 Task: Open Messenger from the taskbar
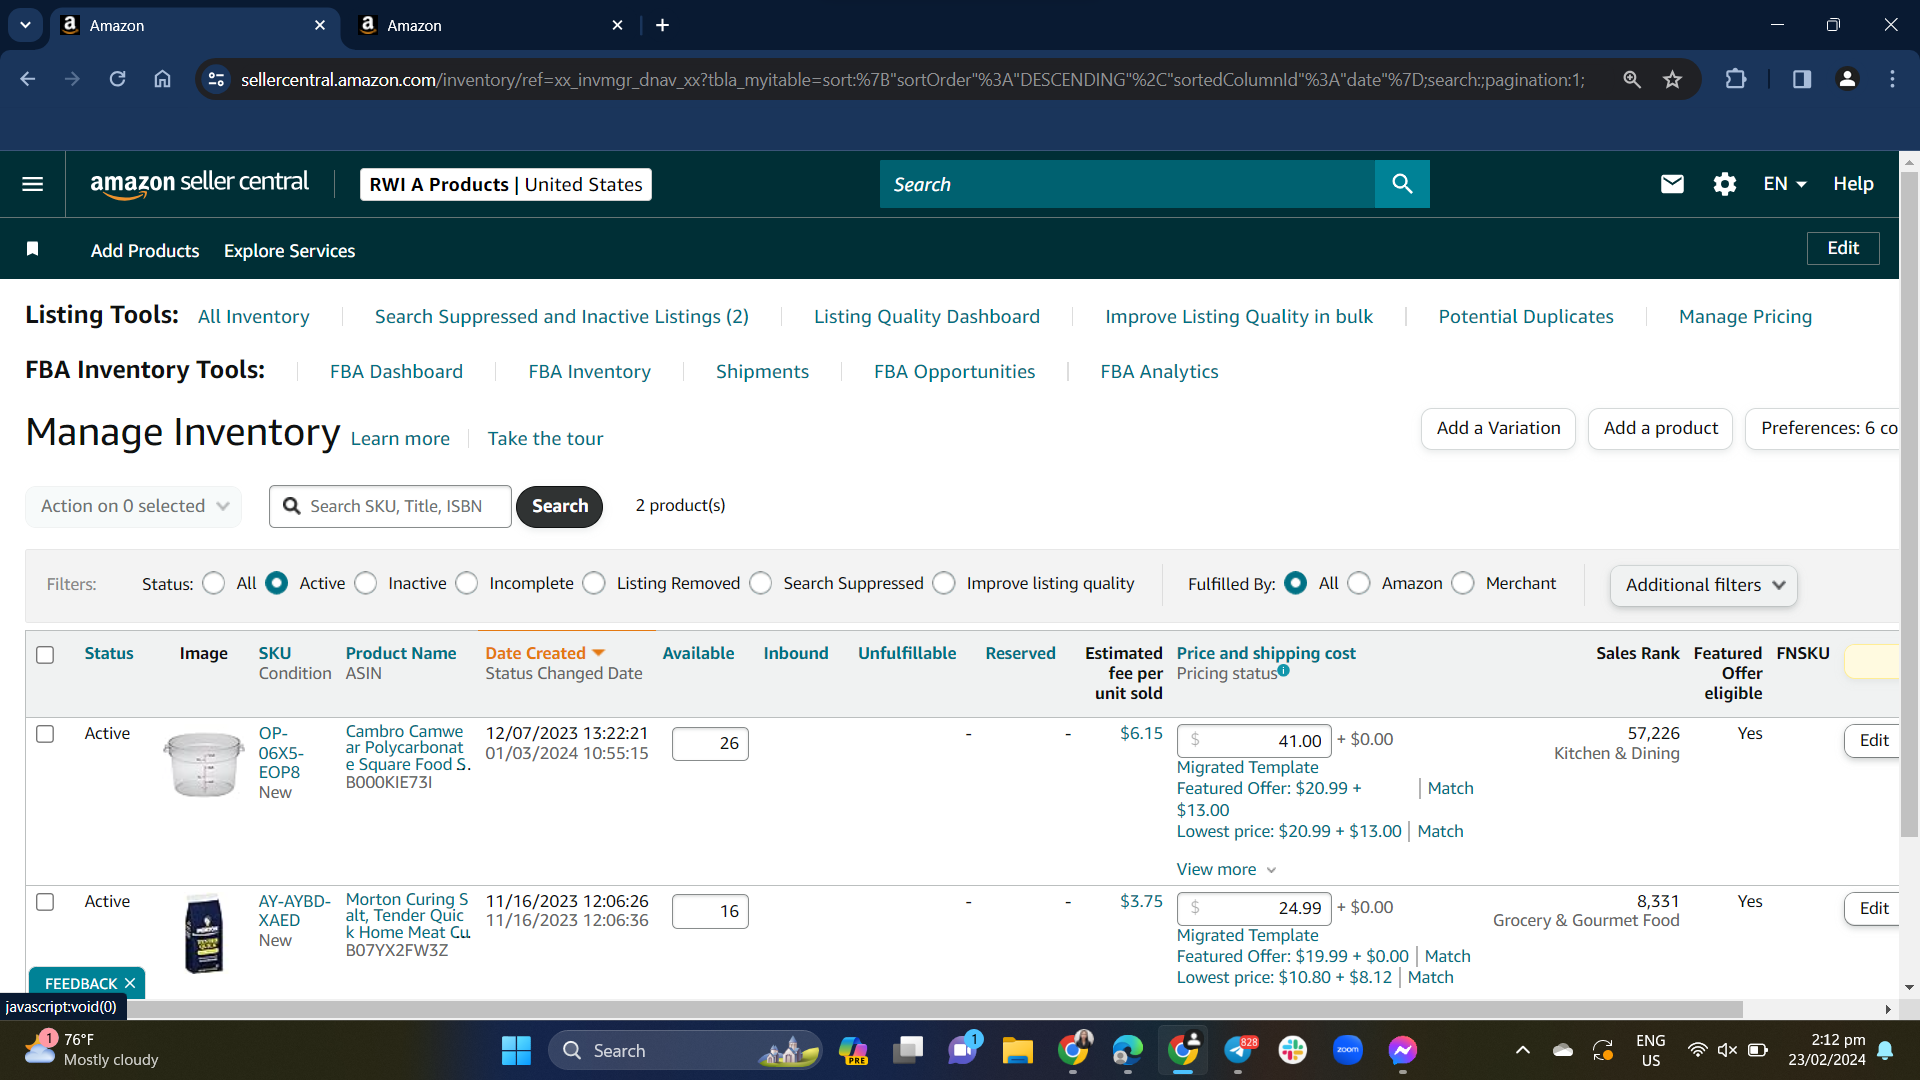[1402, 1050]
